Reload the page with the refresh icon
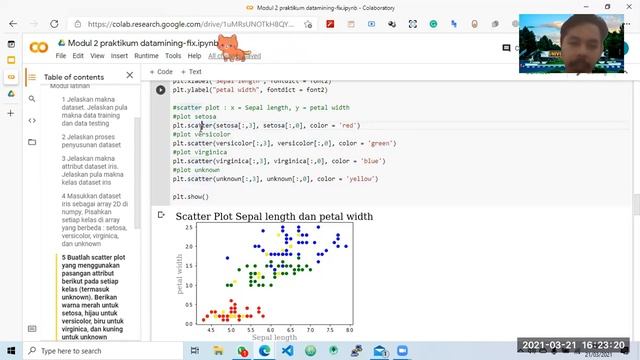 [x=54, y=24]
